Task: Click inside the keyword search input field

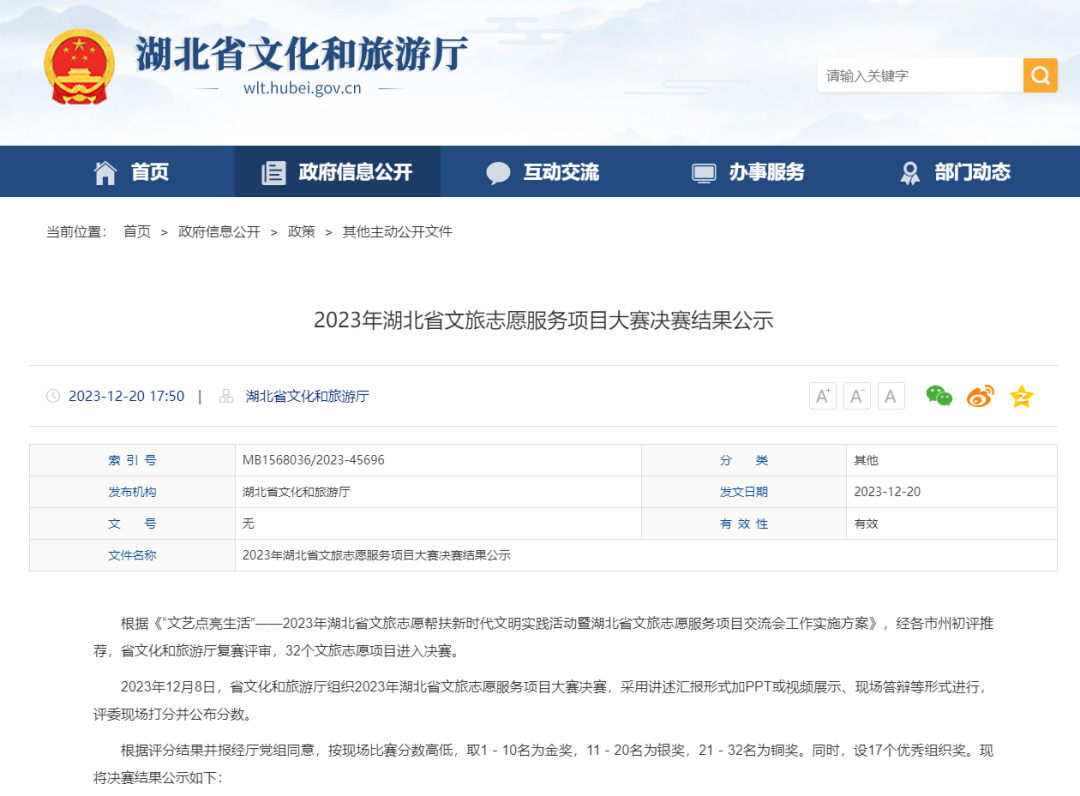Action: (915, 75)
